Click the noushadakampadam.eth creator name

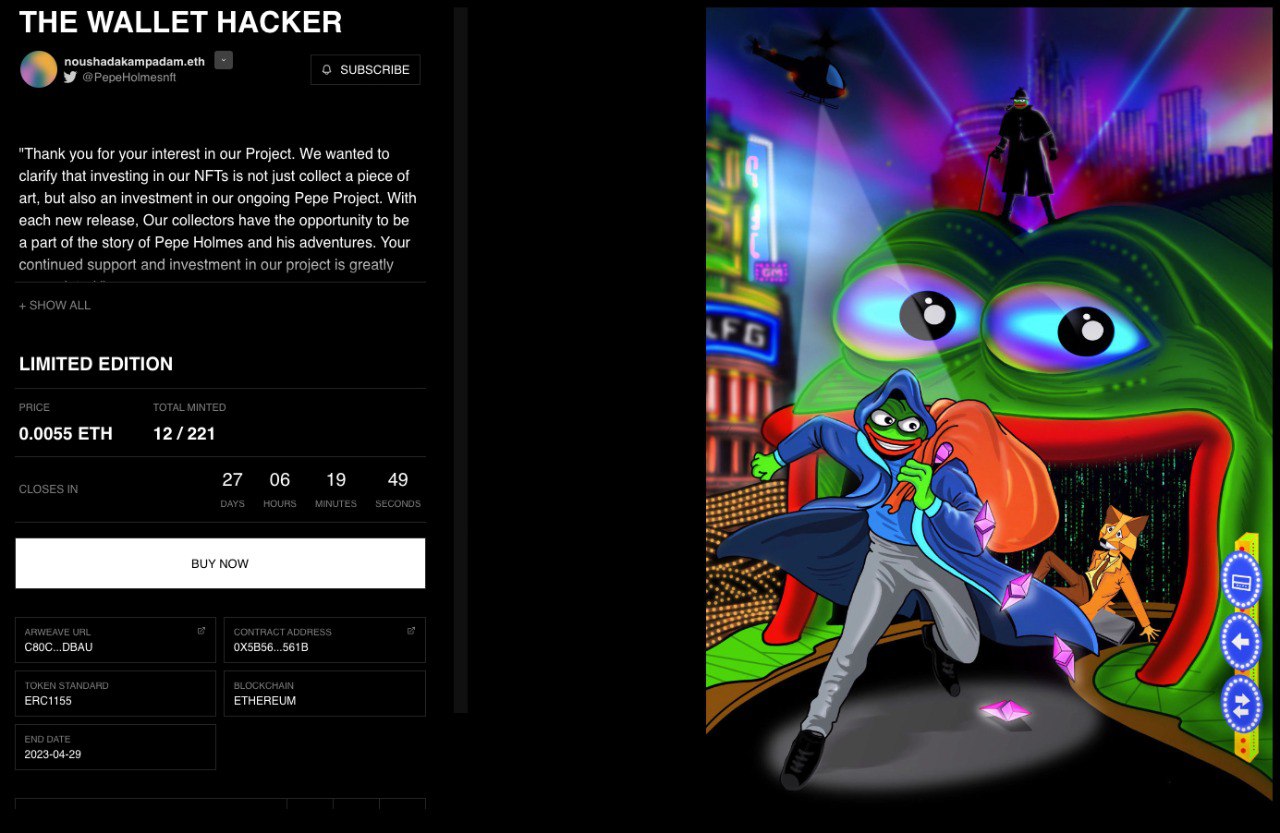pos(134,61)
